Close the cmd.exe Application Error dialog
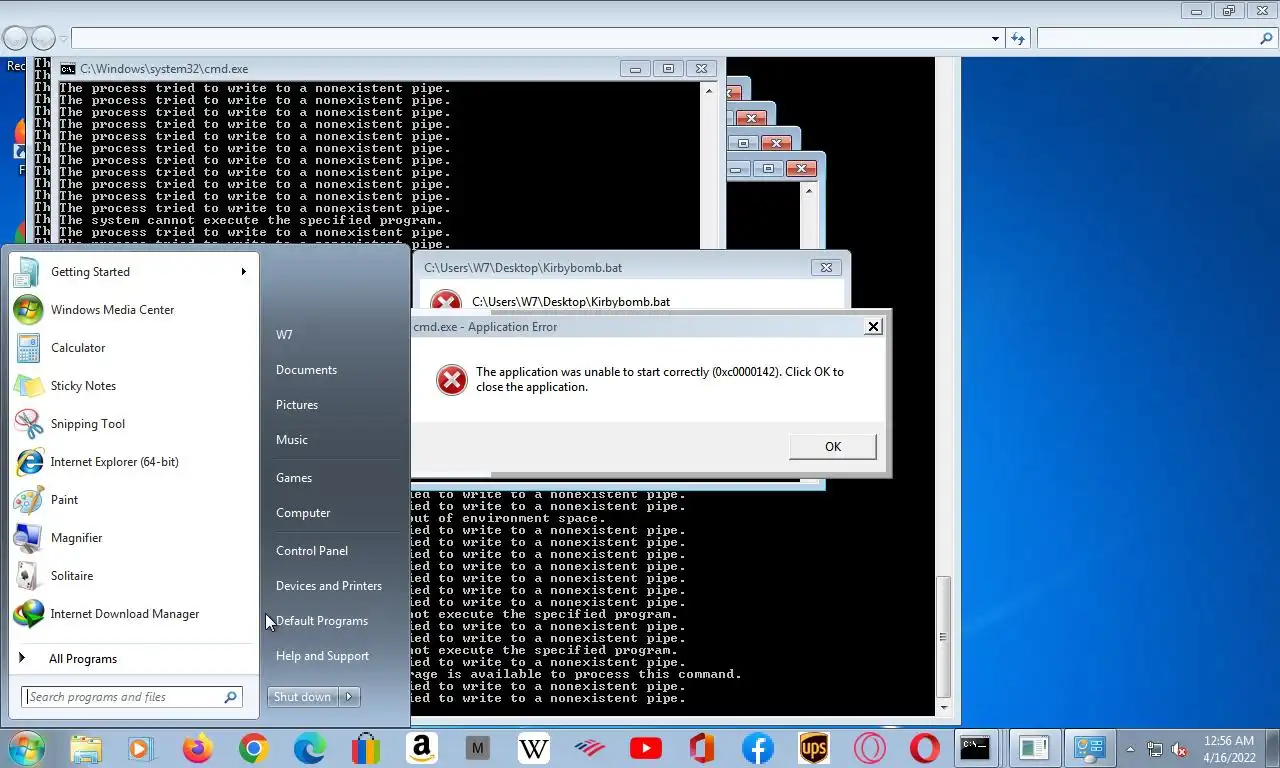 coord(873,326)
